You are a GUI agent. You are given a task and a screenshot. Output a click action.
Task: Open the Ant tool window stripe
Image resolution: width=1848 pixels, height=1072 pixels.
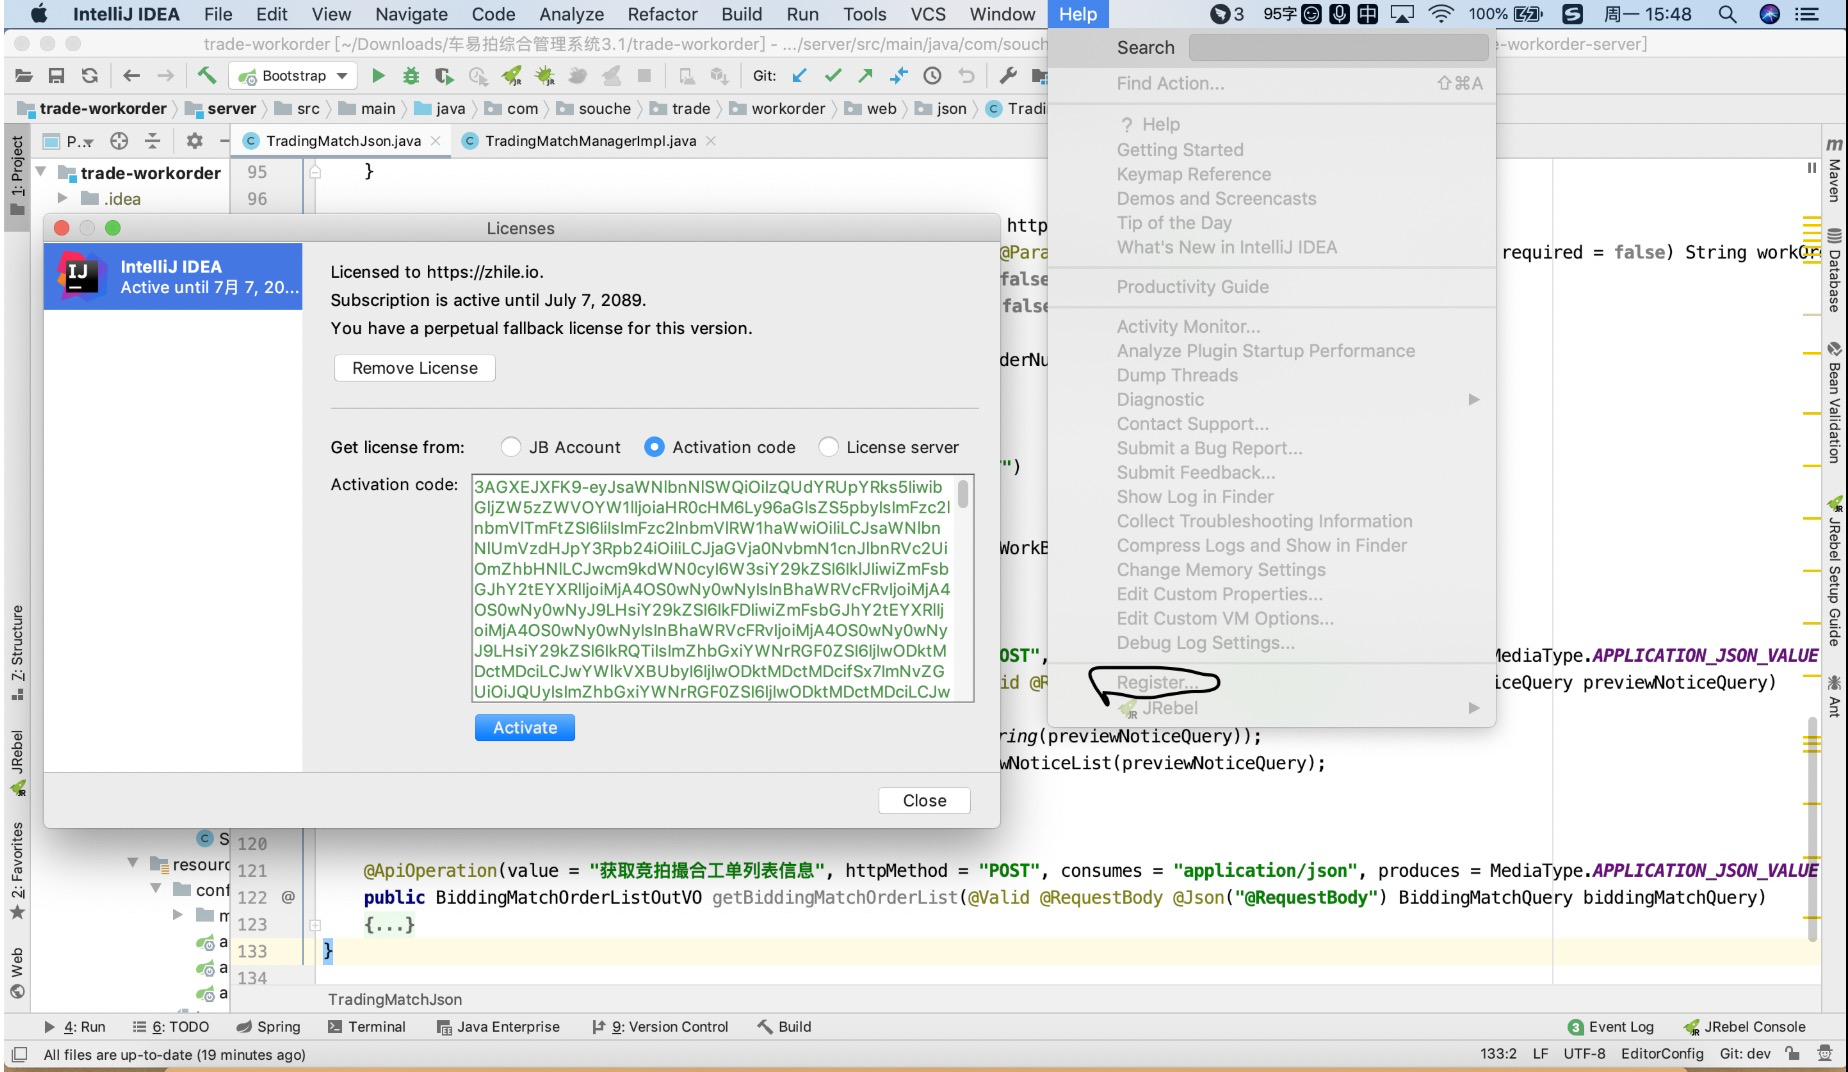coord(1833,696)
